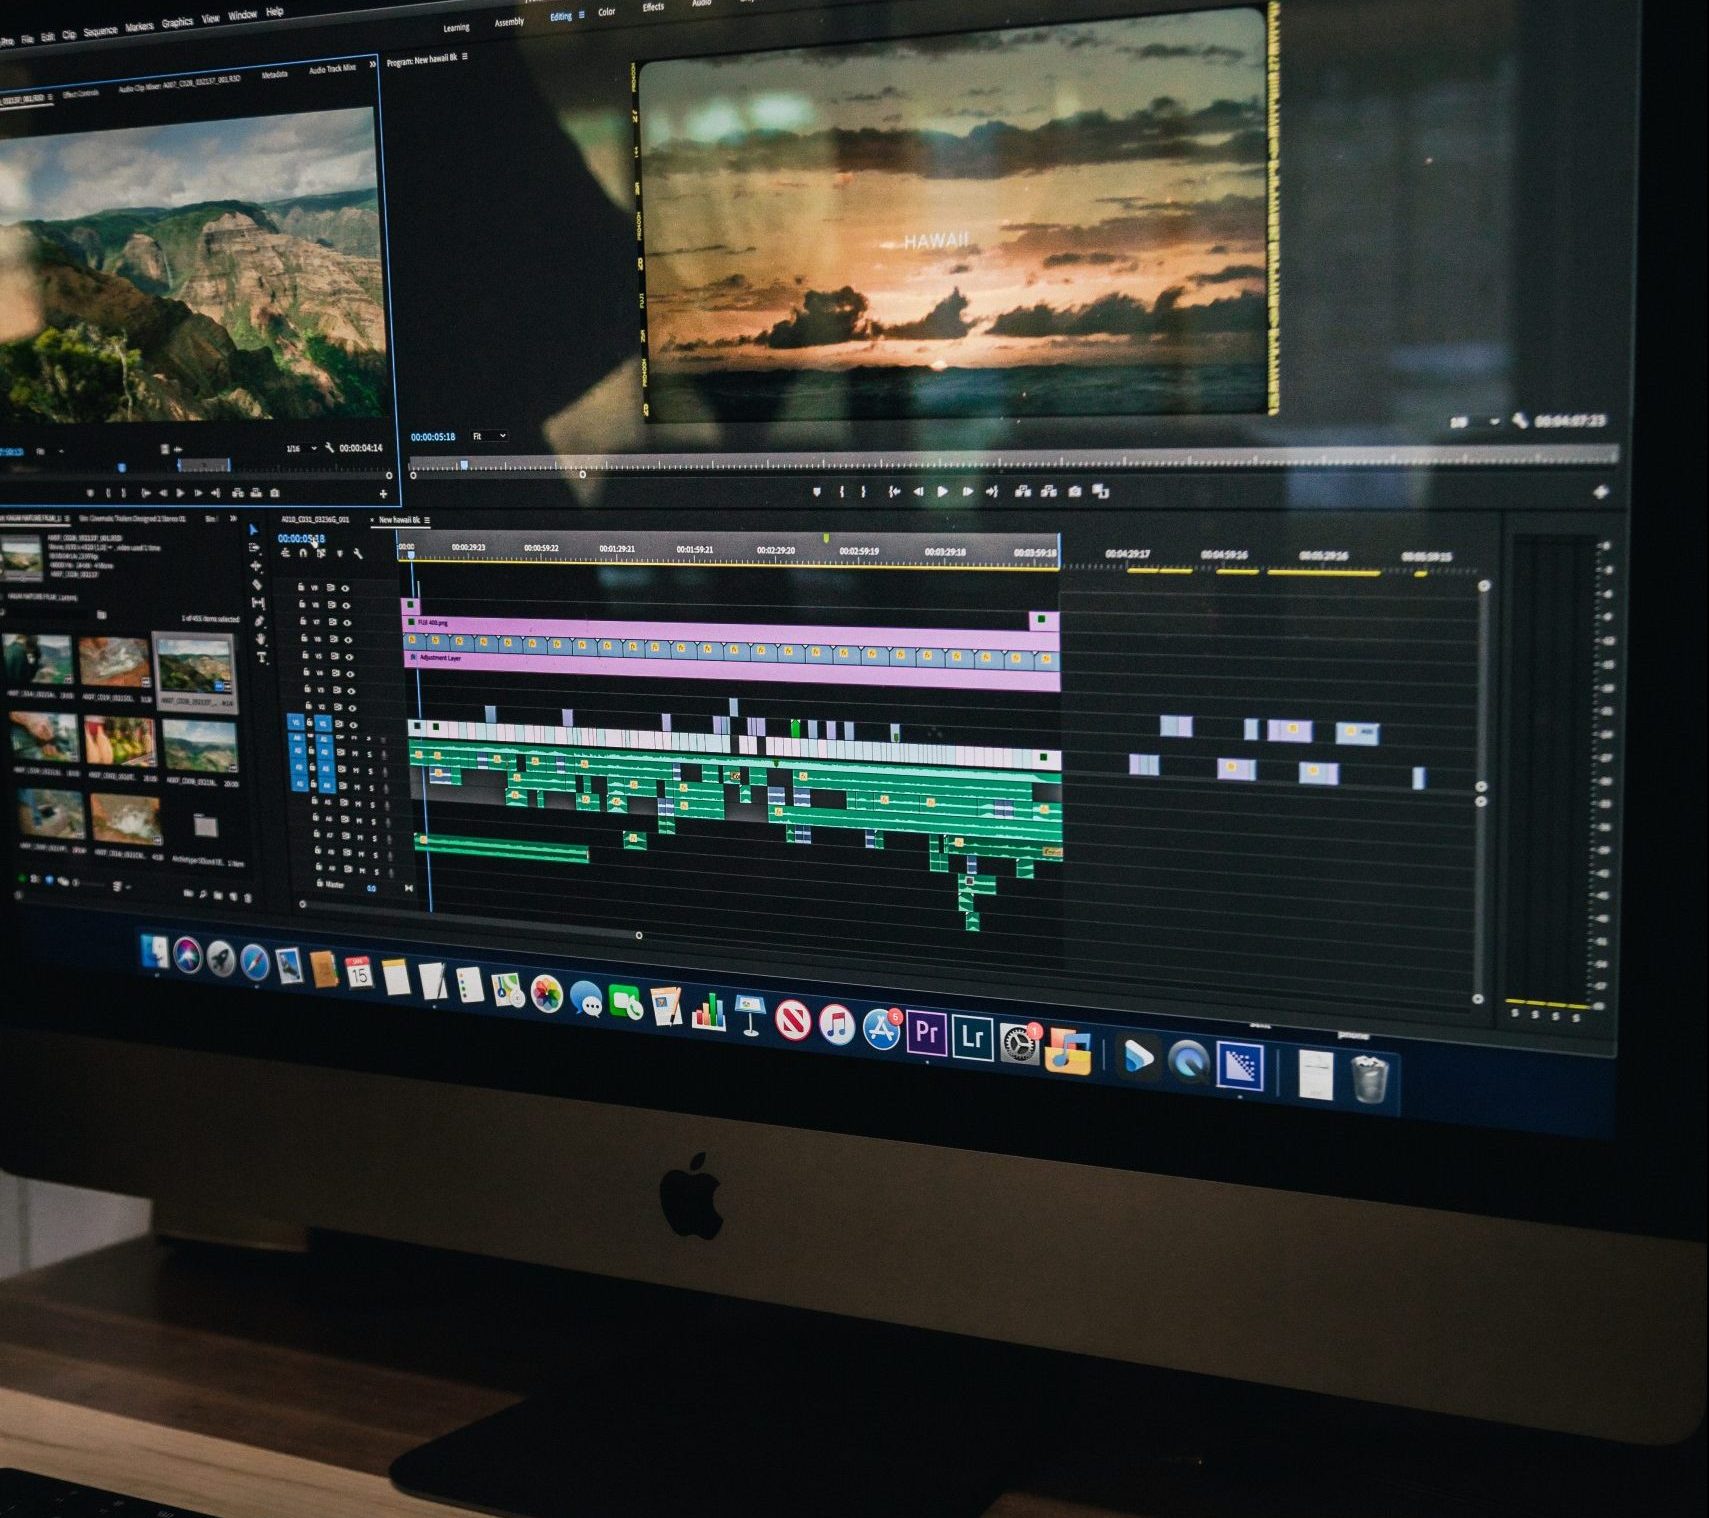This screenshot has height=1518, width=1709.
Task: Open Timeline Display Settings wrench
Action: (x=358, y=554)
